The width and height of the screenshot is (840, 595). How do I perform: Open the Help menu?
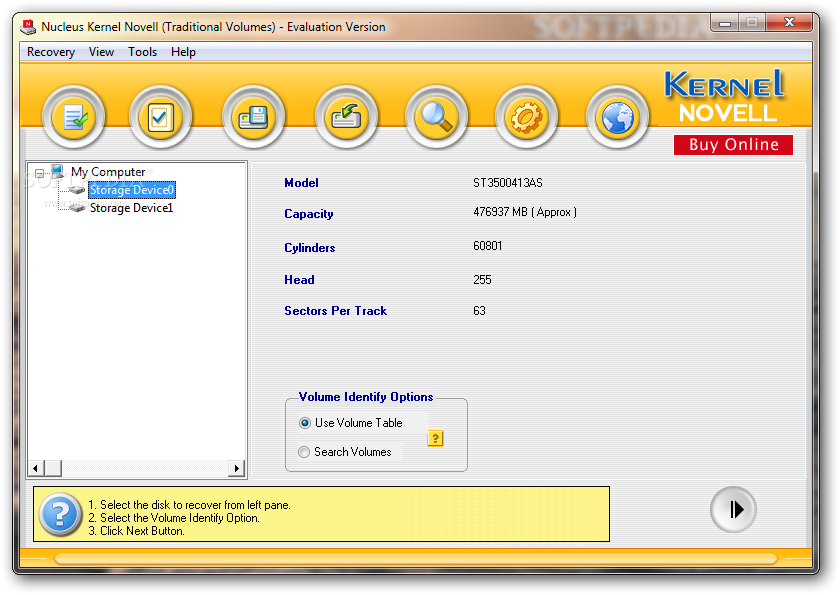pos(183,52)
